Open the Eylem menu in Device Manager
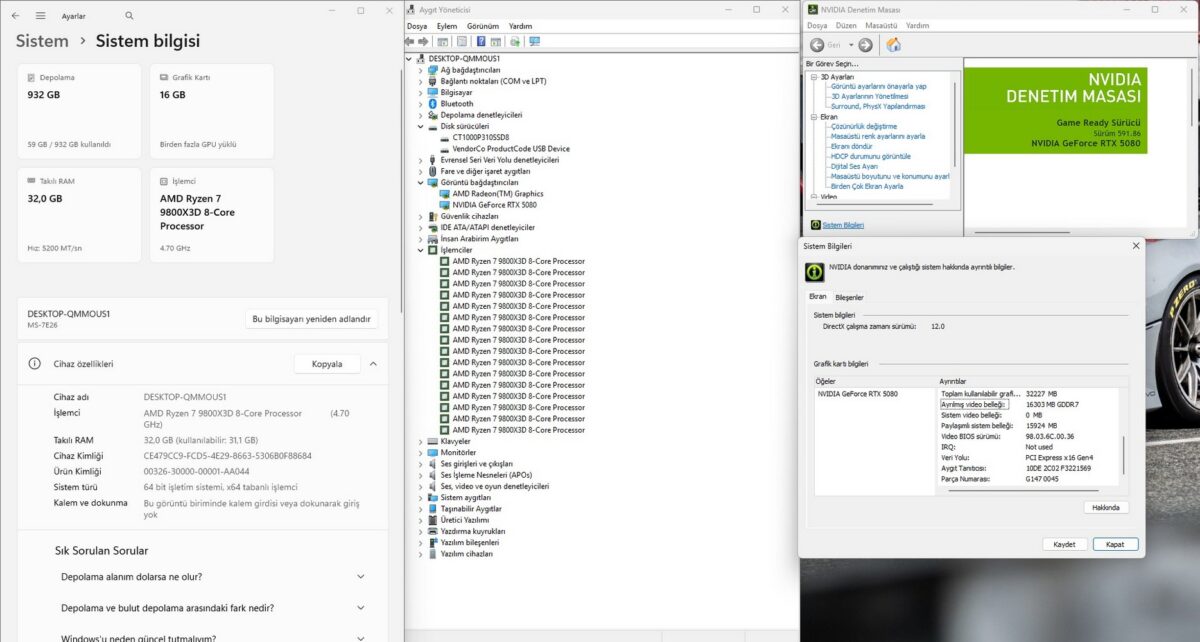 (447, 26)
